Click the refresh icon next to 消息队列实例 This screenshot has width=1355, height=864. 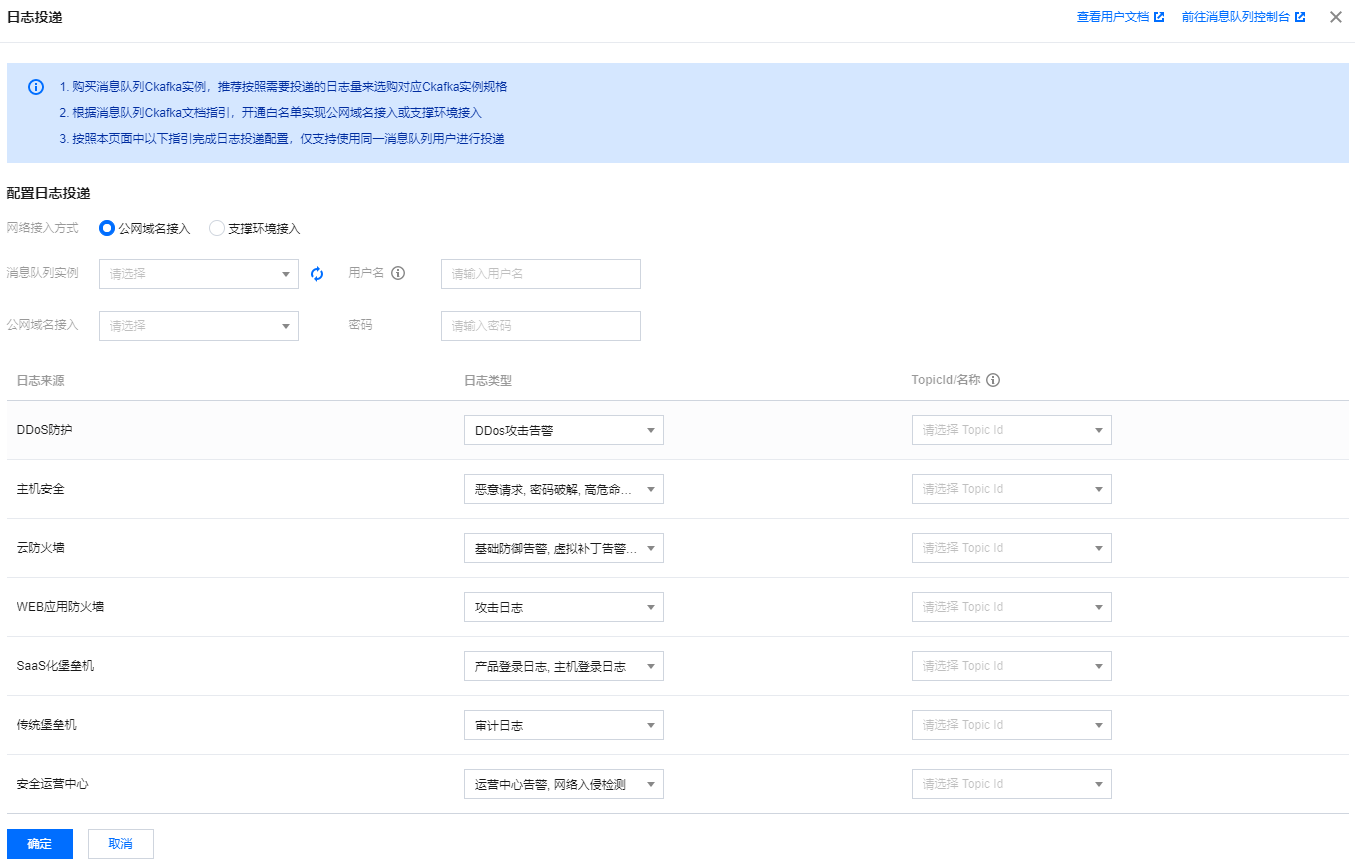(x=318, y=273)
